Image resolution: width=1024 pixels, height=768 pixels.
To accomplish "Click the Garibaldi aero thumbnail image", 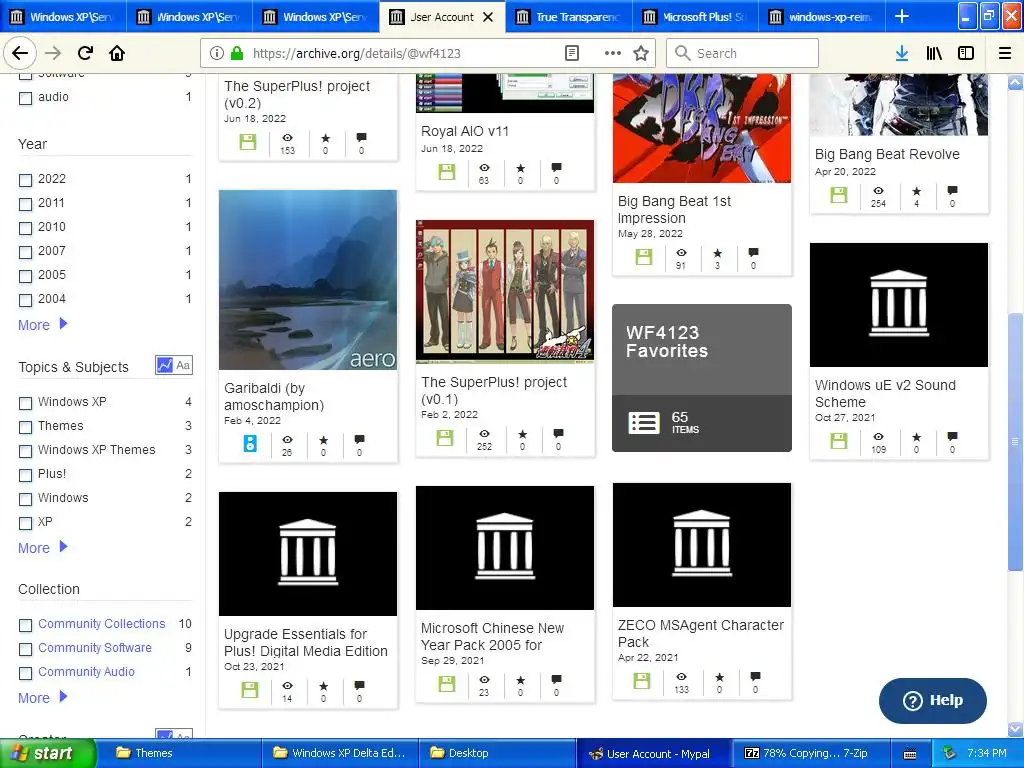I will 308,280.
